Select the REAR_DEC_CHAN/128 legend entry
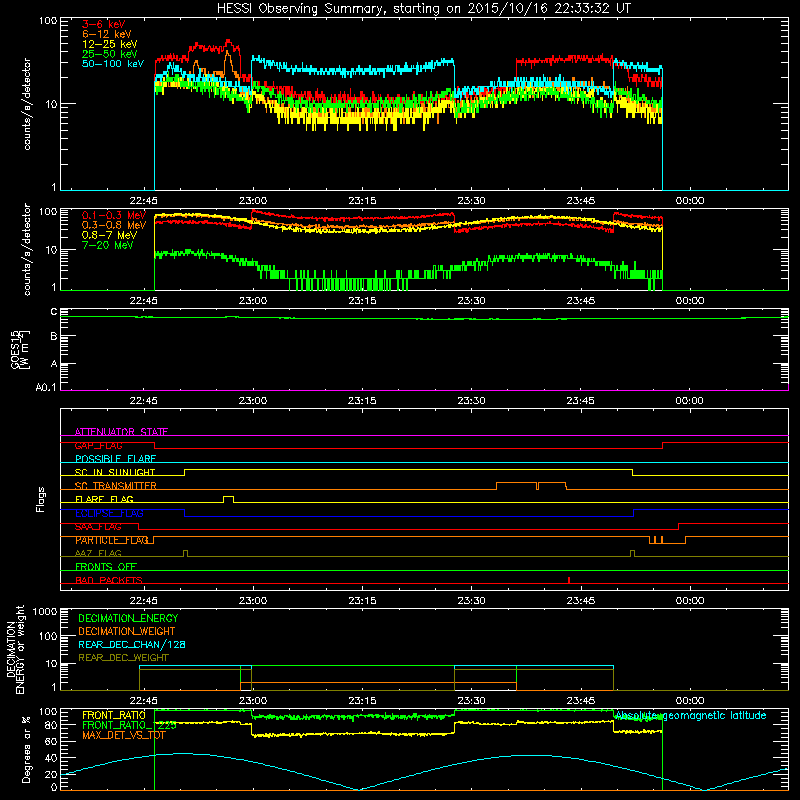 tap(132, 644)
